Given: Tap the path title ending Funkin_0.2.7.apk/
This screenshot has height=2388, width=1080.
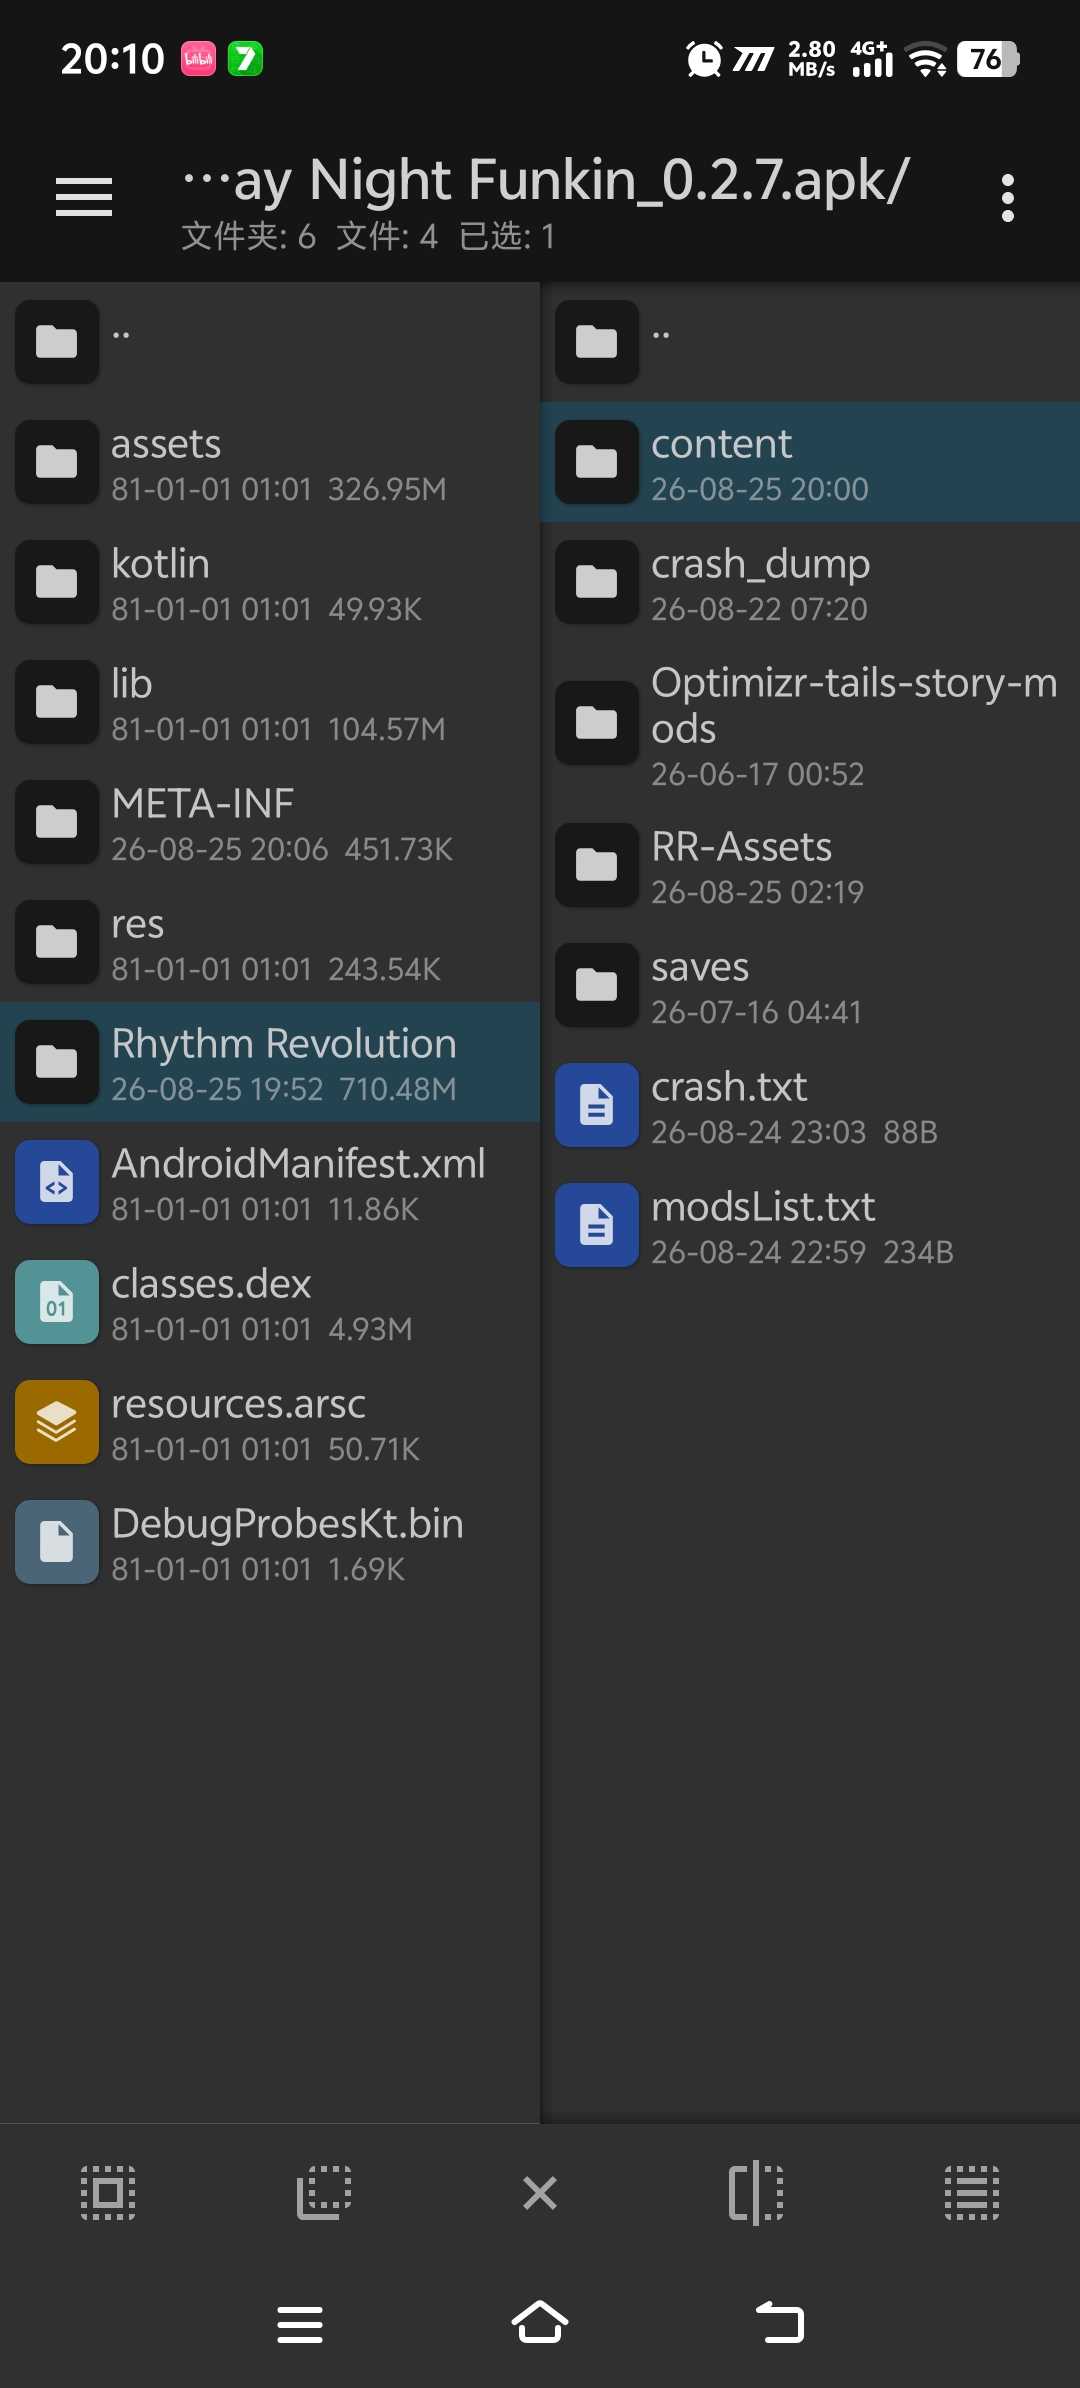Looking at the screenshot, I should 545,180.
